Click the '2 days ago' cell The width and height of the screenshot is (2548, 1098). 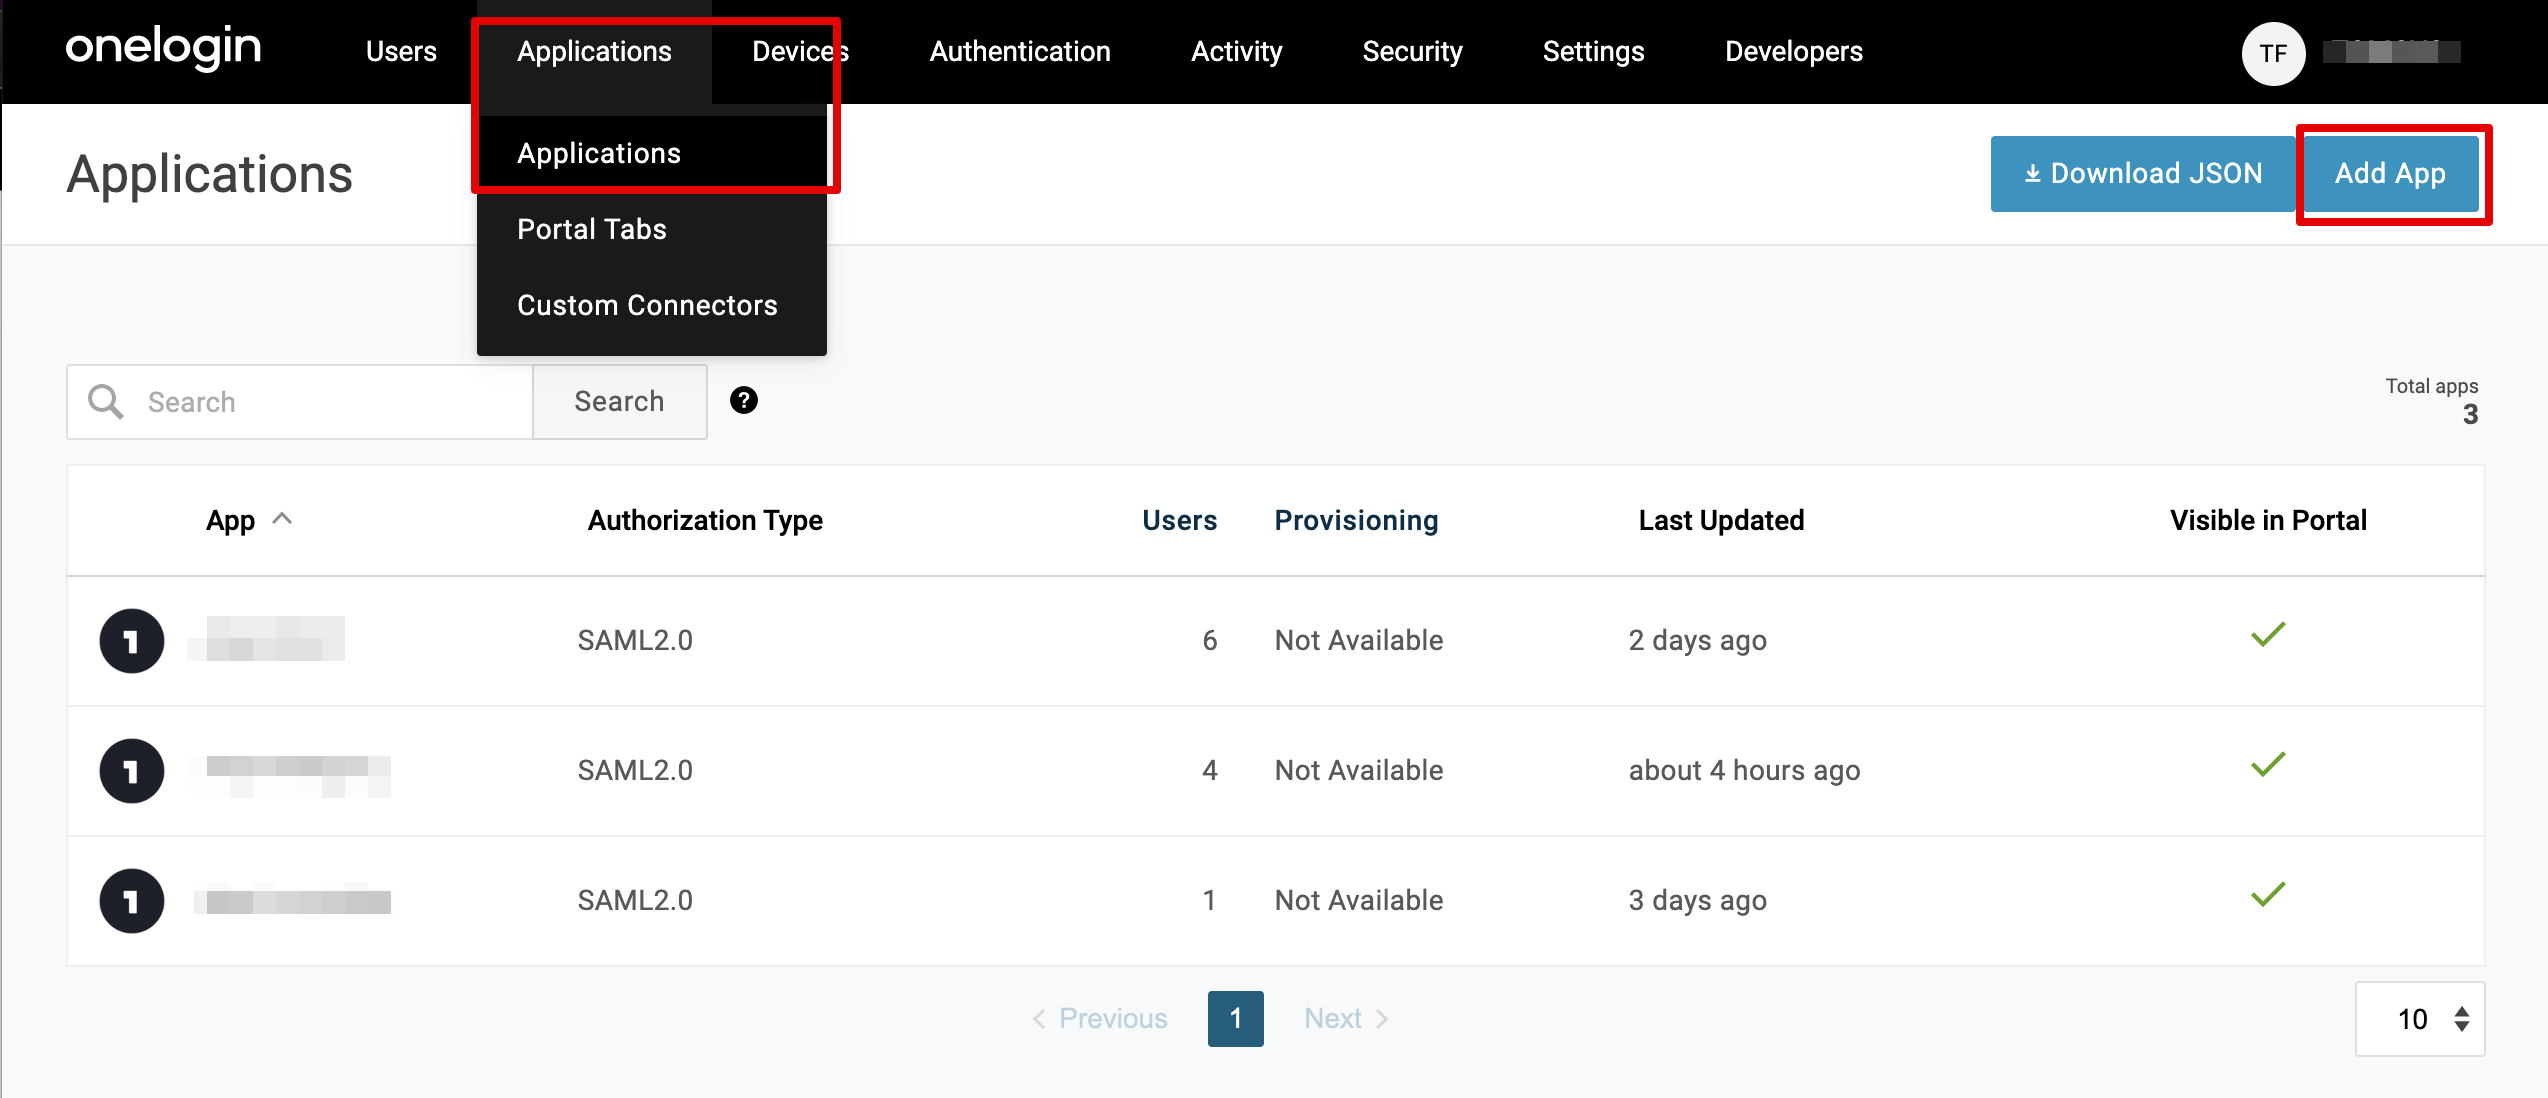[1697, 640]
